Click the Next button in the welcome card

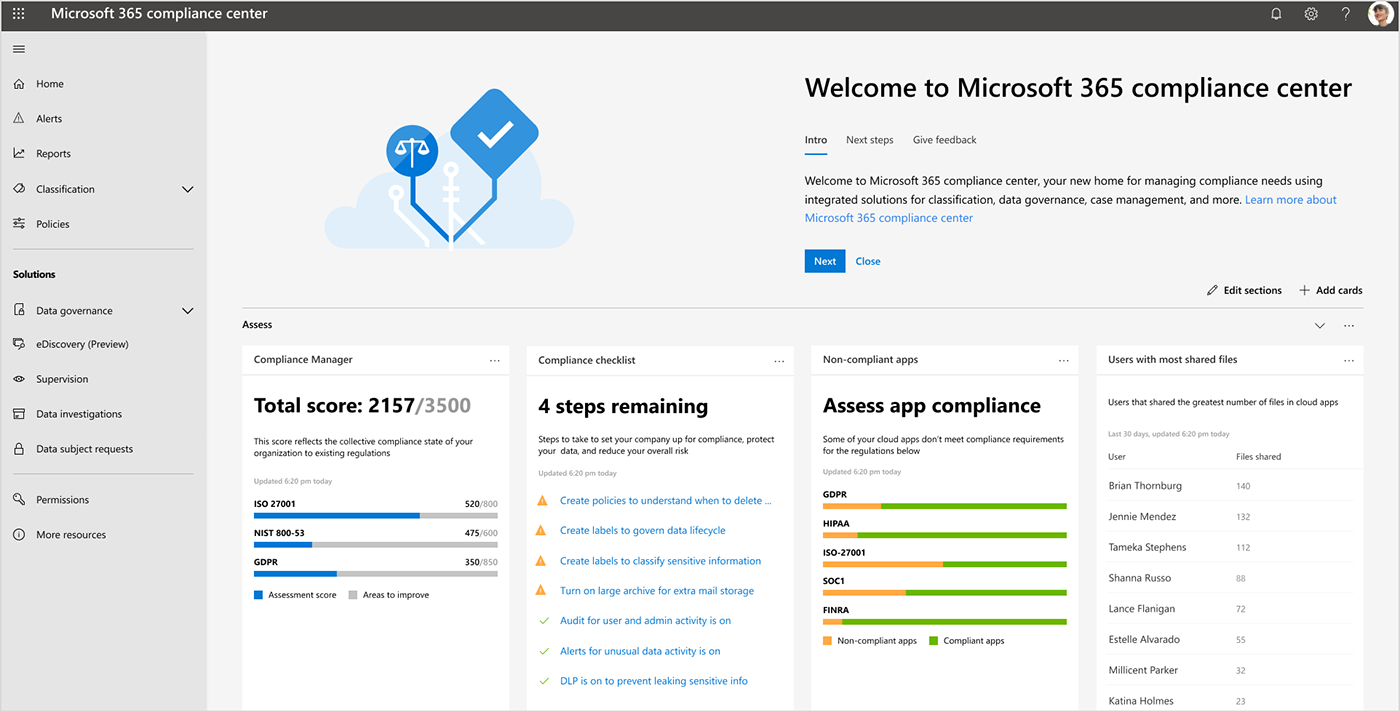point(824,261)
